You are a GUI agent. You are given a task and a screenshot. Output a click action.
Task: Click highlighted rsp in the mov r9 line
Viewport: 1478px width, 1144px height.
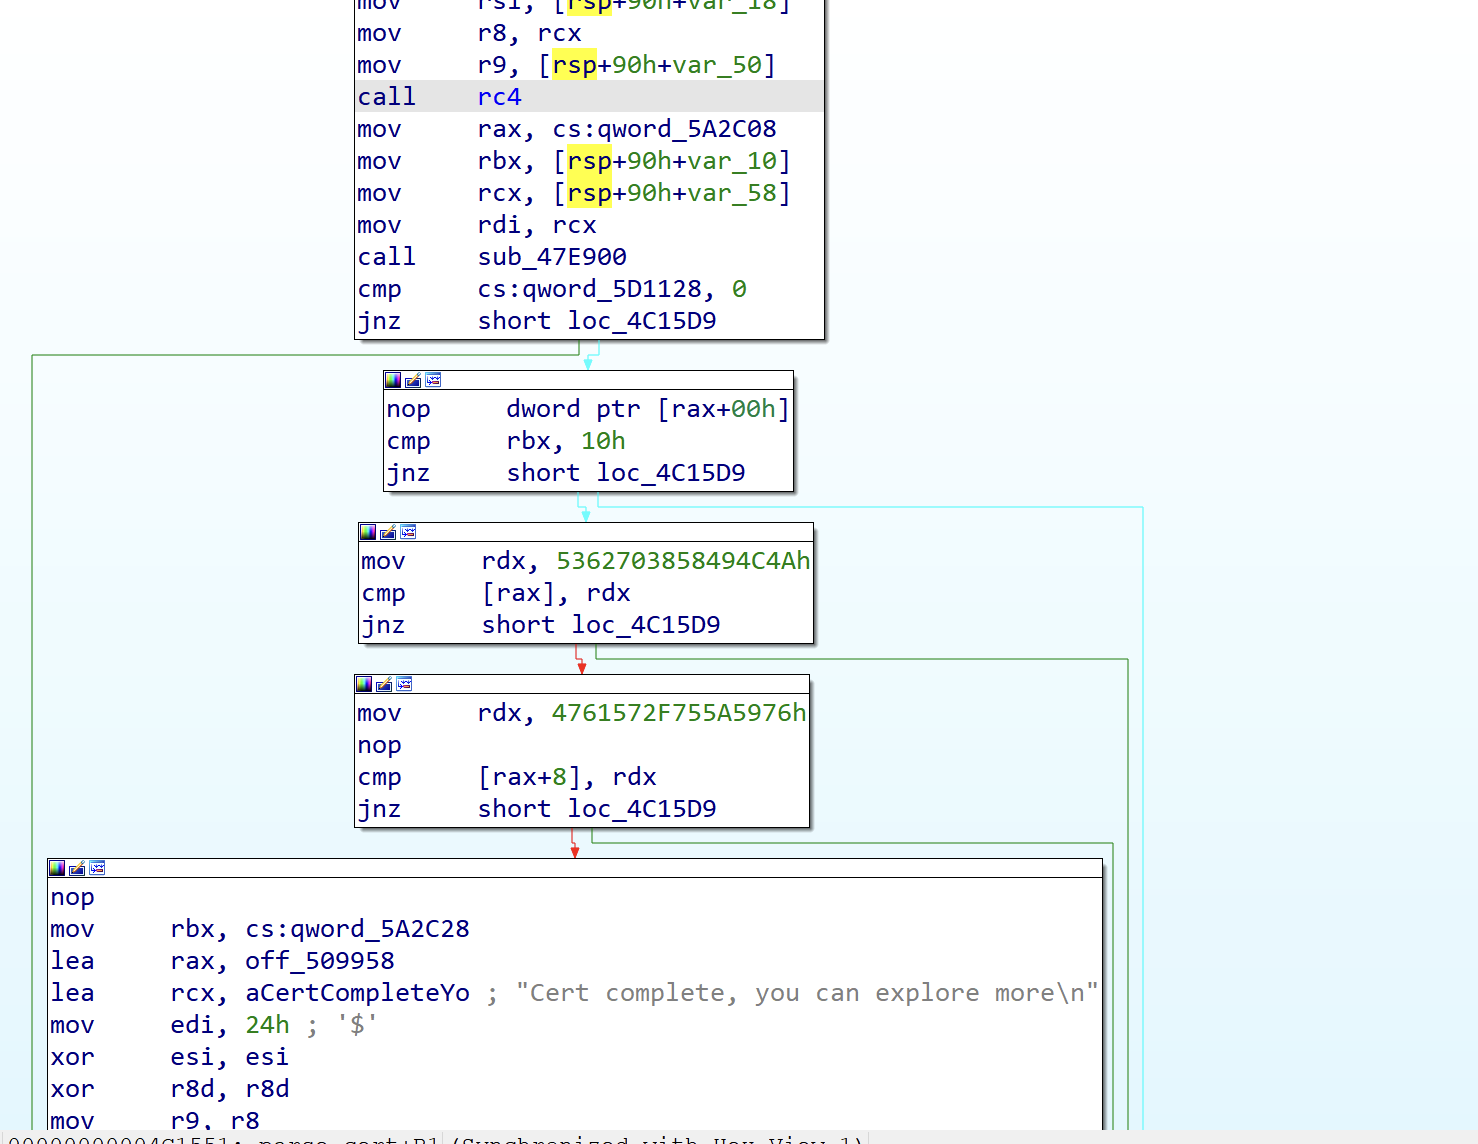[574, 65]
